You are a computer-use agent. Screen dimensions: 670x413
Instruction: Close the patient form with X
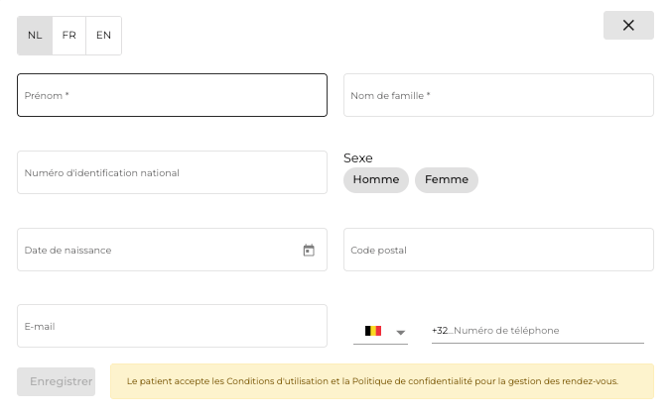coord(628,26)
